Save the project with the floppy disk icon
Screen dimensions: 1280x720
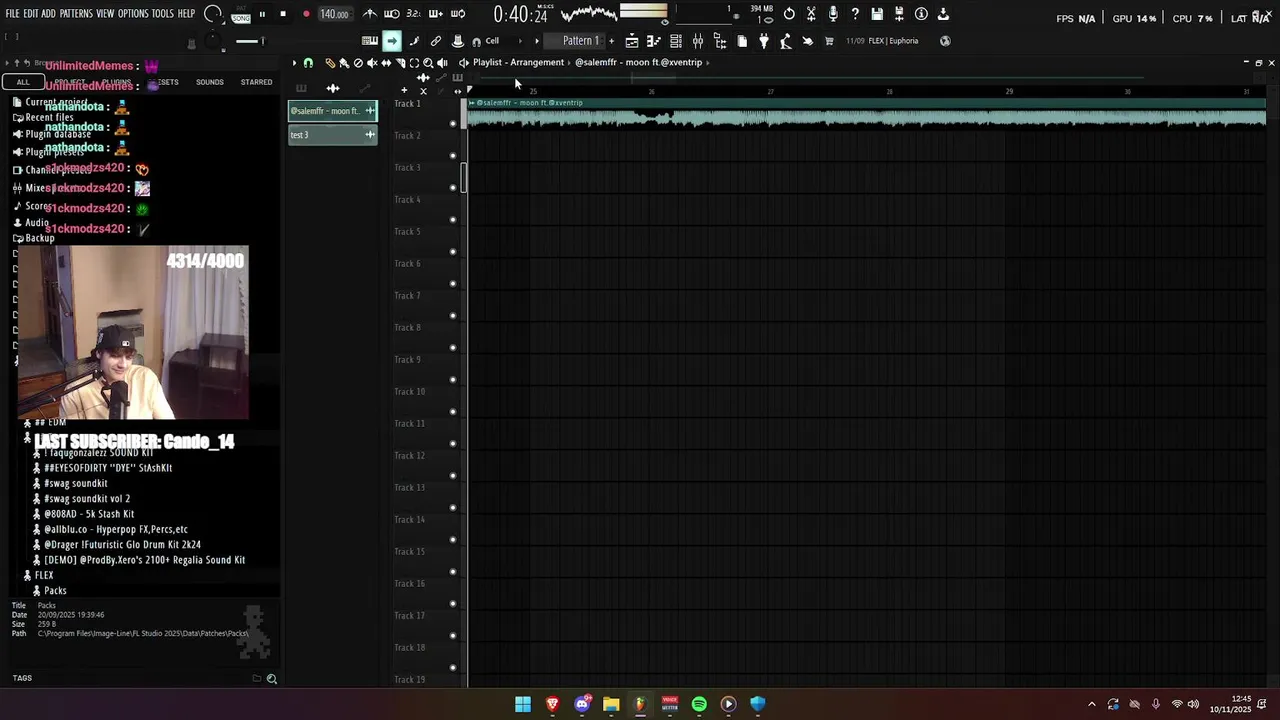click(877, 14)
